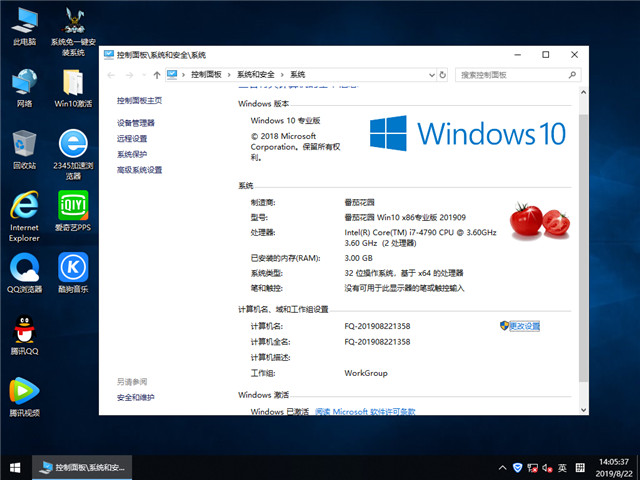Refresh the control panel page
The width and height of the screenshot is (640, 480).
tap(442, 75)
